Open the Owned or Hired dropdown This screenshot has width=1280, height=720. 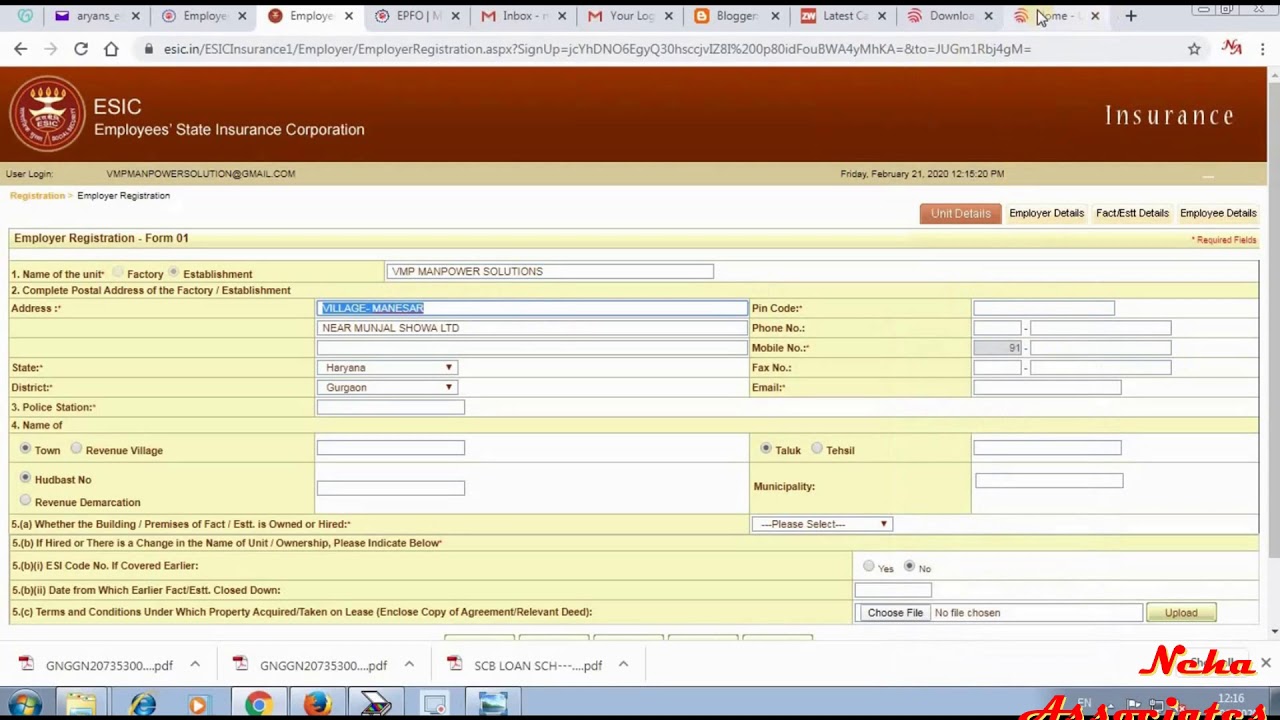pos(822,524)
